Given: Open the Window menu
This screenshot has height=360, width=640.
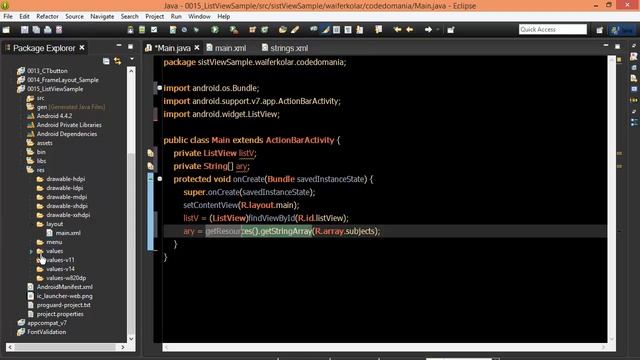Looking at the screenshot, I should point(199,16).
